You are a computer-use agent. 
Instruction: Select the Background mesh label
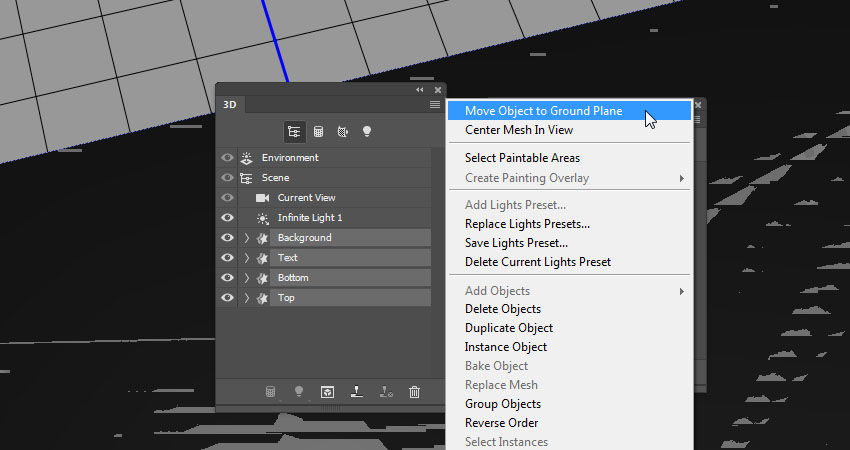[305, 238]
